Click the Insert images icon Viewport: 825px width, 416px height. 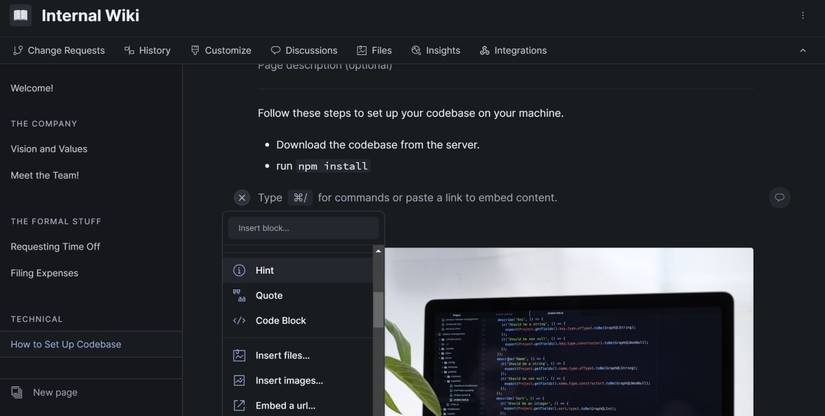pyautogui.click(x=239, y=381)
